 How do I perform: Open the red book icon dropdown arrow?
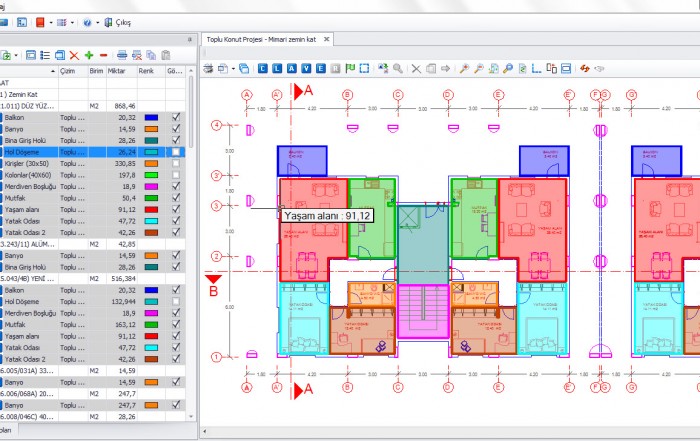pyautogui.click(x=50, y=21)
